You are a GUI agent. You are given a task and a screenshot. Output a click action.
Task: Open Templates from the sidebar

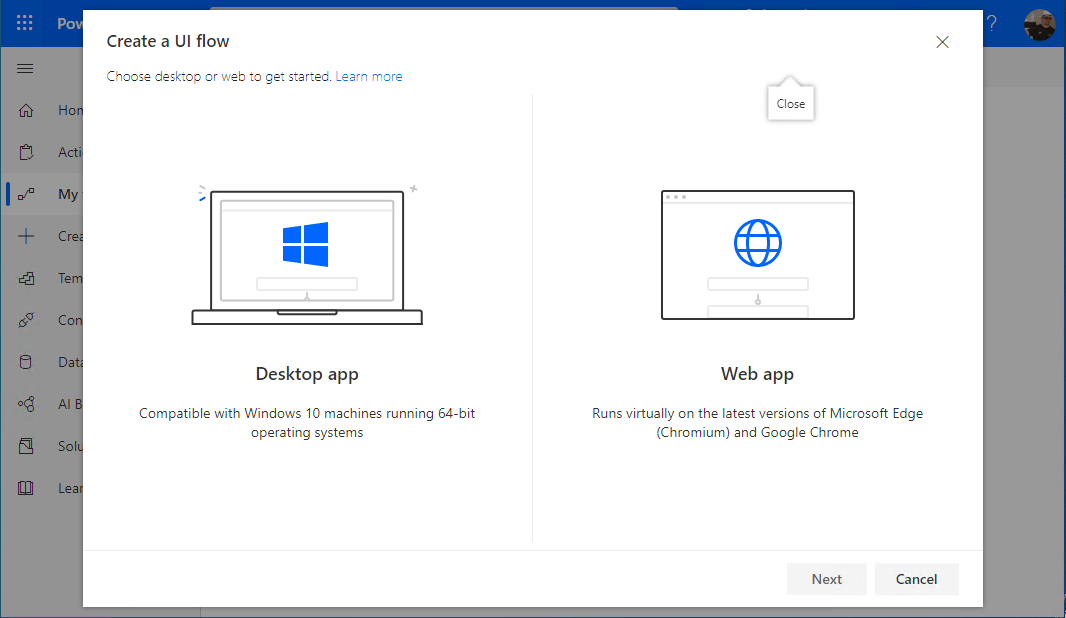tap(25, 278)
